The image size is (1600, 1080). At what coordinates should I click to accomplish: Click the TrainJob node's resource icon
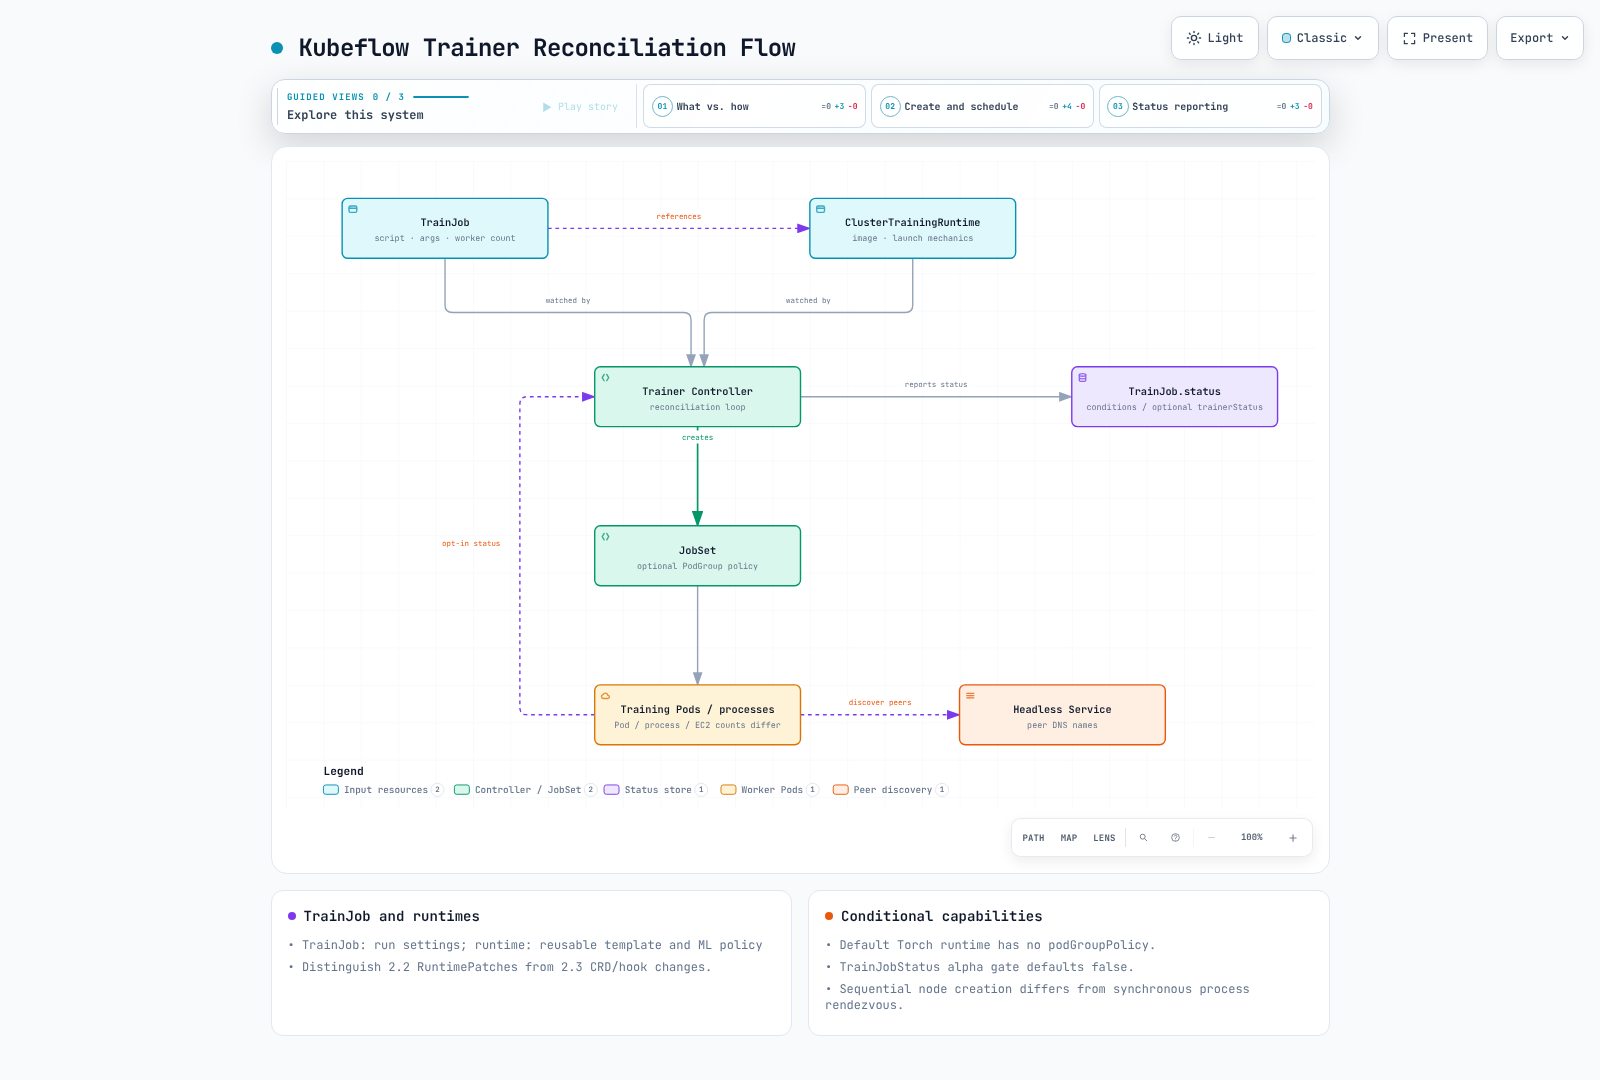click(353, 209)
